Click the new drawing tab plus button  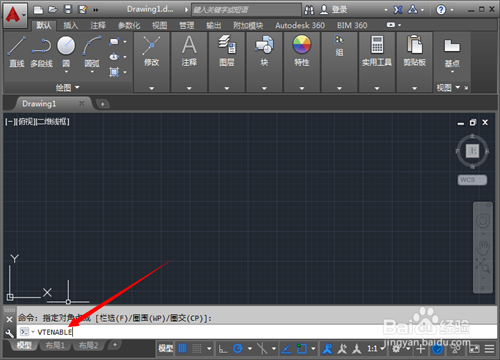pos(103,104)
